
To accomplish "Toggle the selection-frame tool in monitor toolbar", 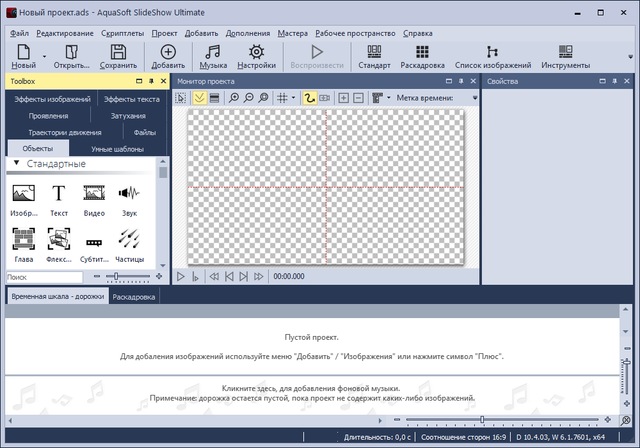I will point(181,98).
